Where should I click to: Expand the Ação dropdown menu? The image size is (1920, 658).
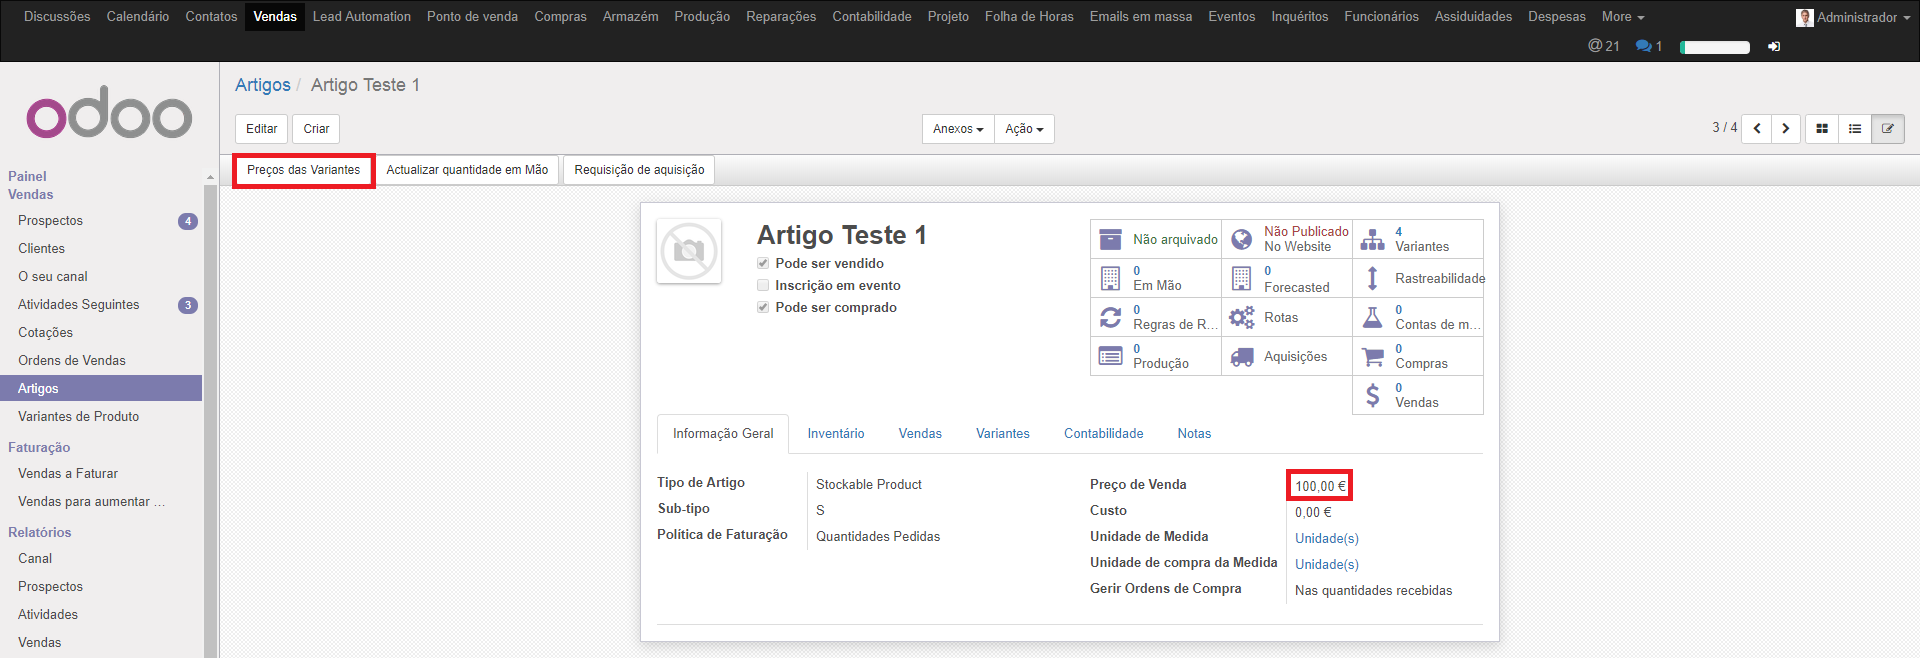tap(1024, 129)
